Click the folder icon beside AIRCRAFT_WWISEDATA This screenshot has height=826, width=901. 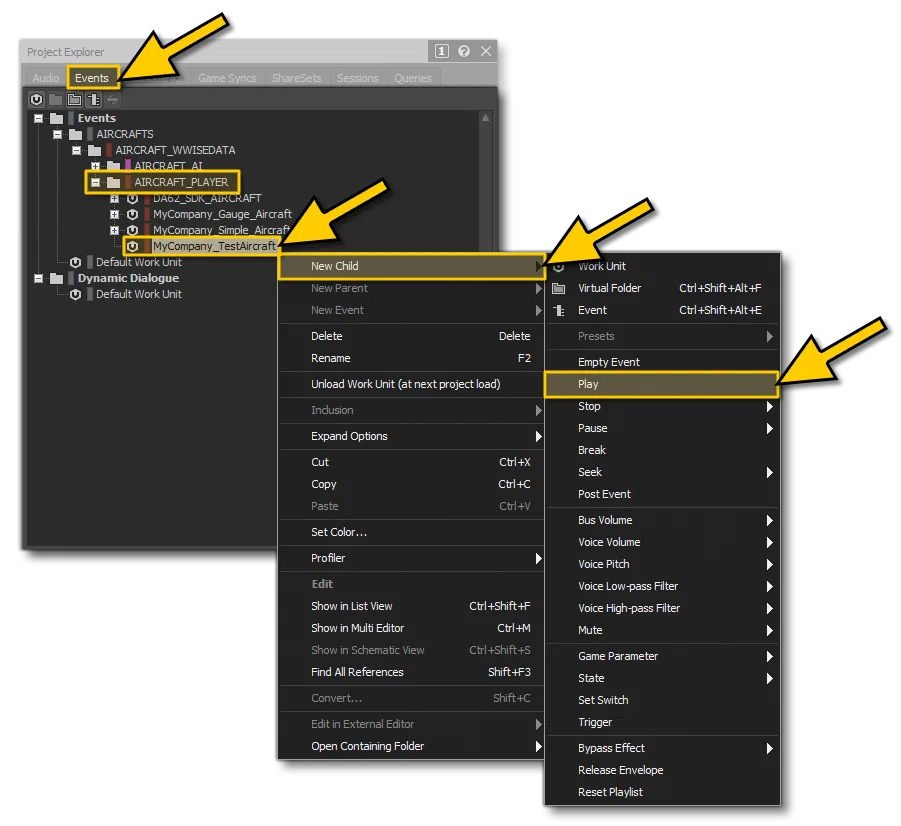[94, 151]
